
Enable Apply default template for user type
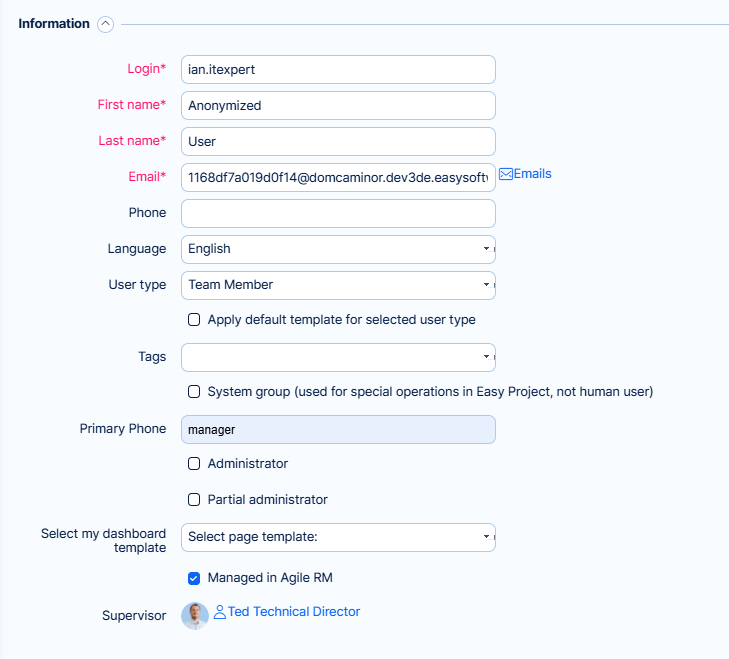[195, 320]
